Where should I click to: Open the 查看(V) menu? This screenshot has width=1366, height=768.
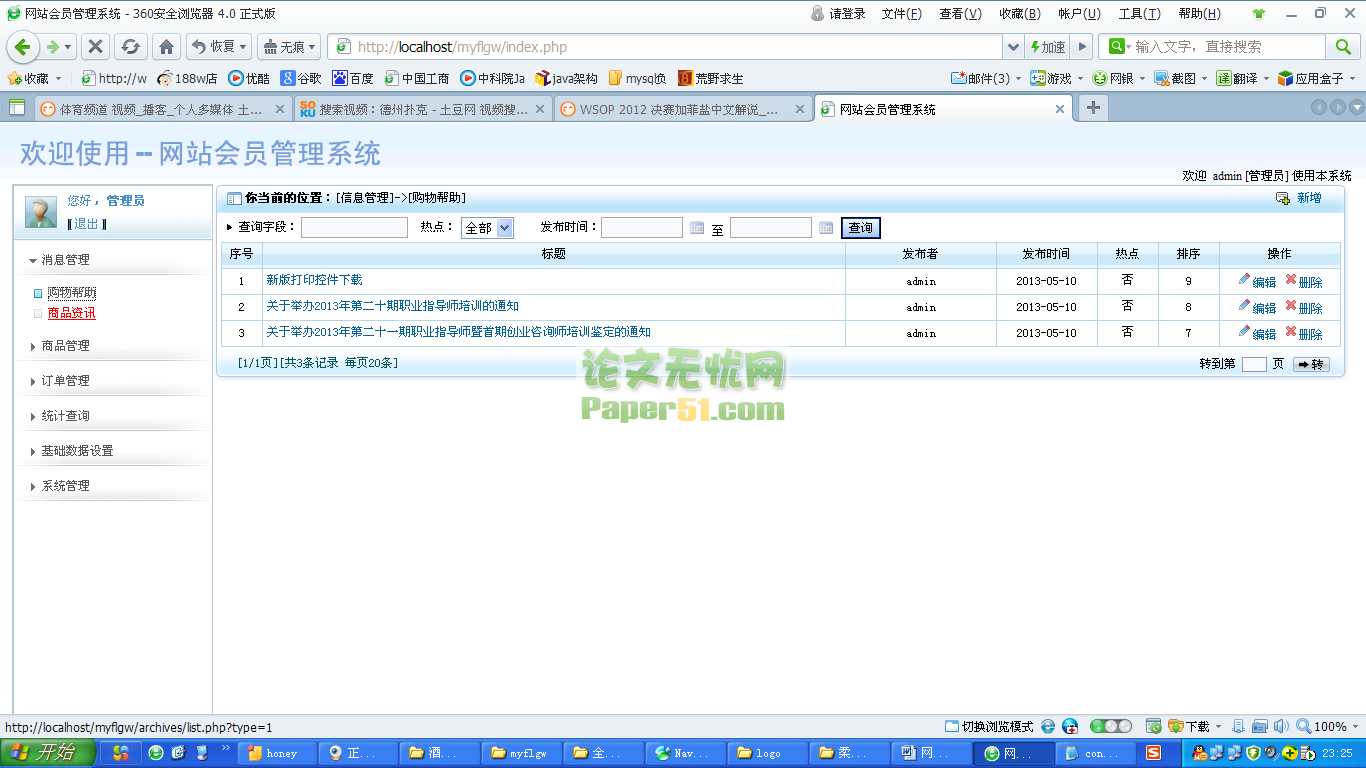tap(960, 14)
